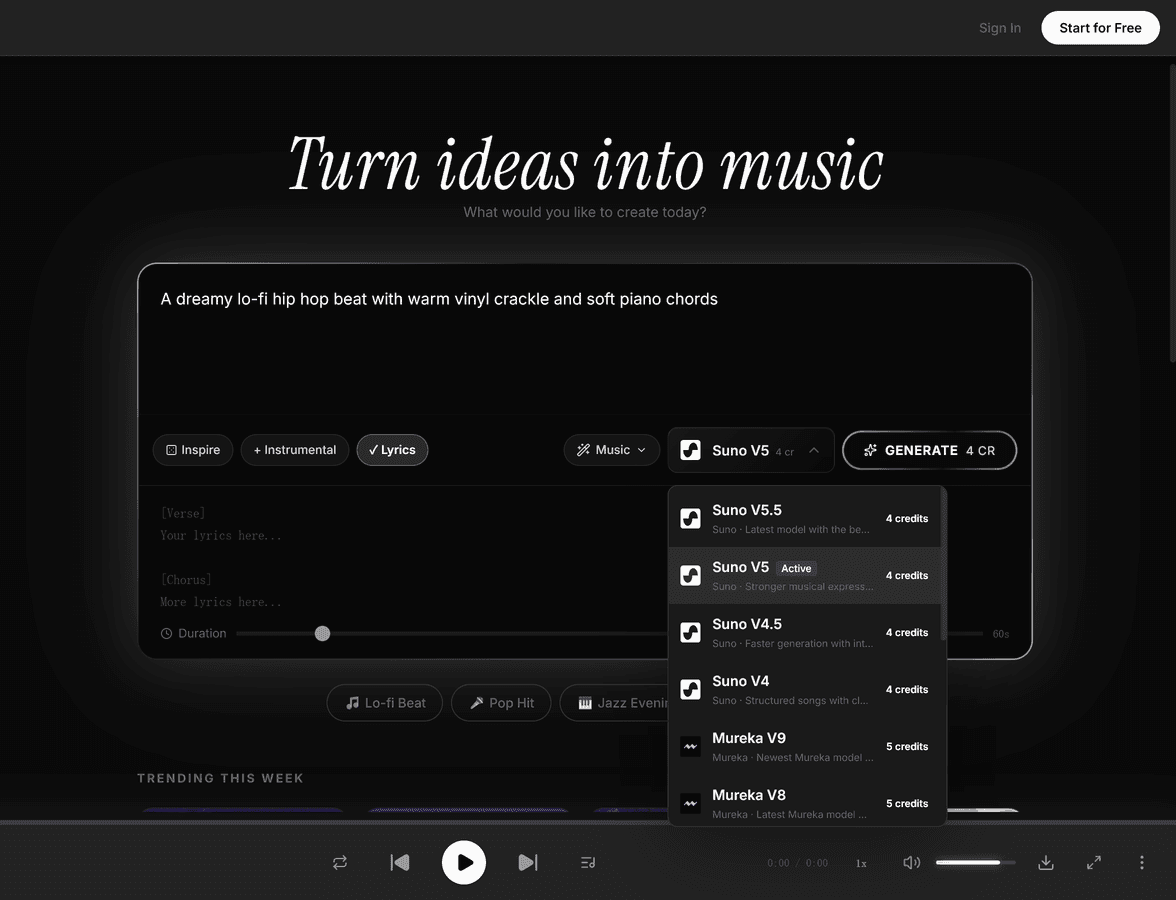Image resolution: width=1176 pixels, height=900 pixels.
Task: Click the Active badge on Suno V5
Action: pyautogui.click(x=796, y=568)
